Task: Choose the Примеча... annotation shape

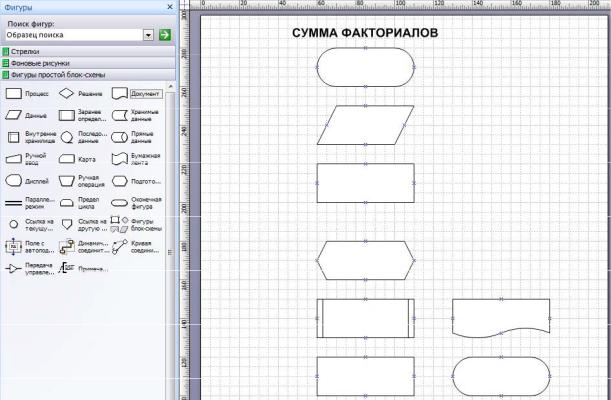Action: 83,268
